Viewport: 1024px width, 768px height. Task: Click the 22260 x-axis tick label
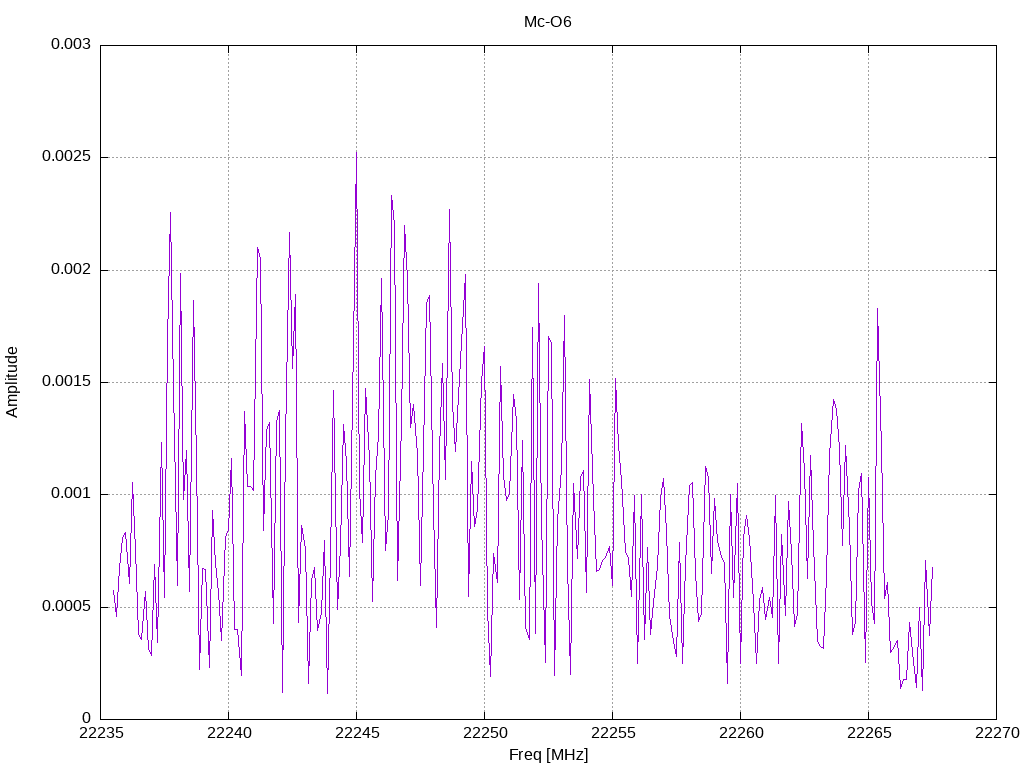(741, 733)
